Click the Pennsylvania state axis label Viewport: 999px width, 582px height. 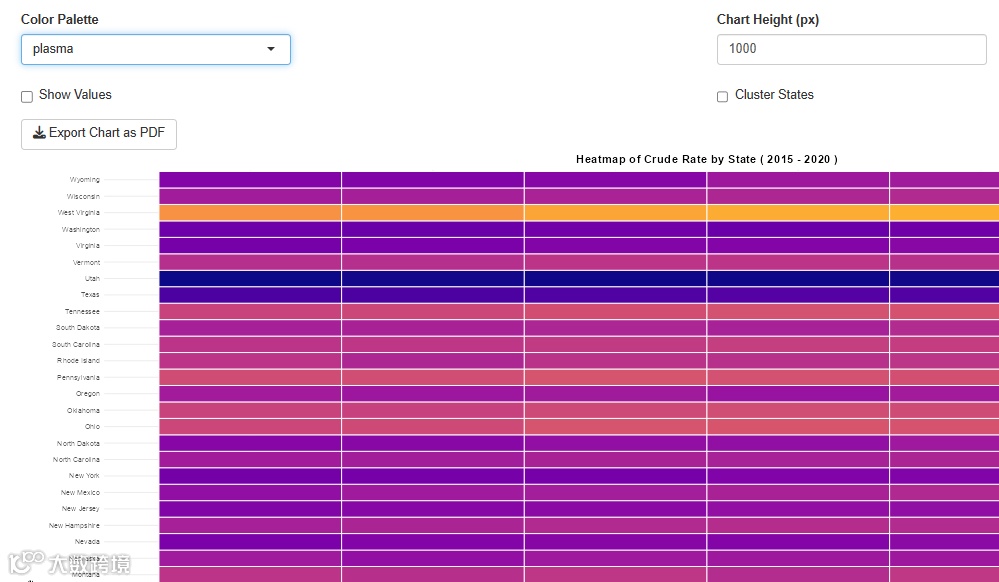(78, 378)
